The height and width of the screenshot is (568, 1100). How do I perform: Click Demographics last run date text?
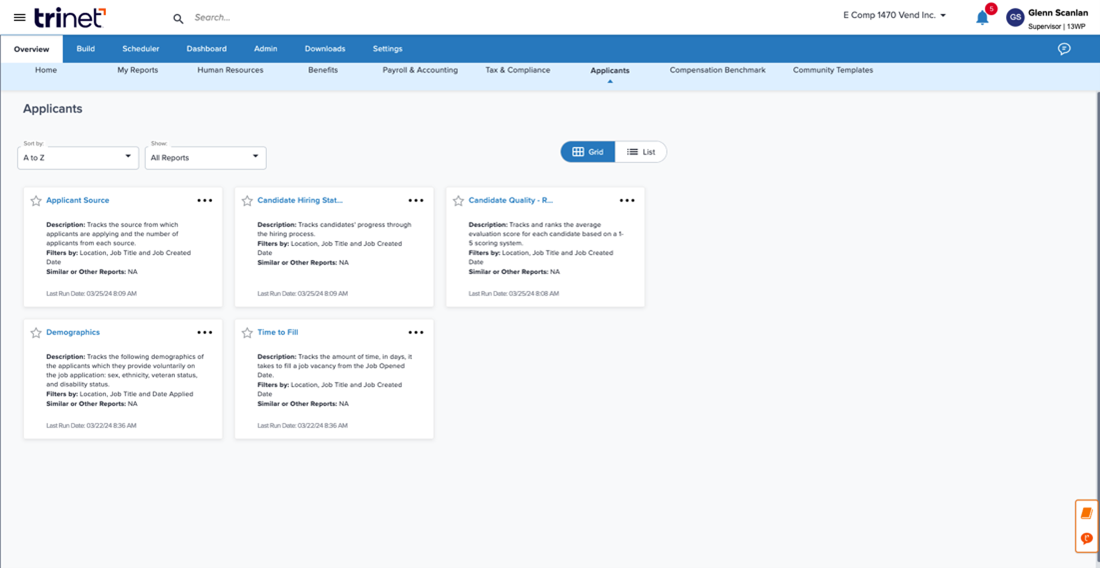point(92,426)
